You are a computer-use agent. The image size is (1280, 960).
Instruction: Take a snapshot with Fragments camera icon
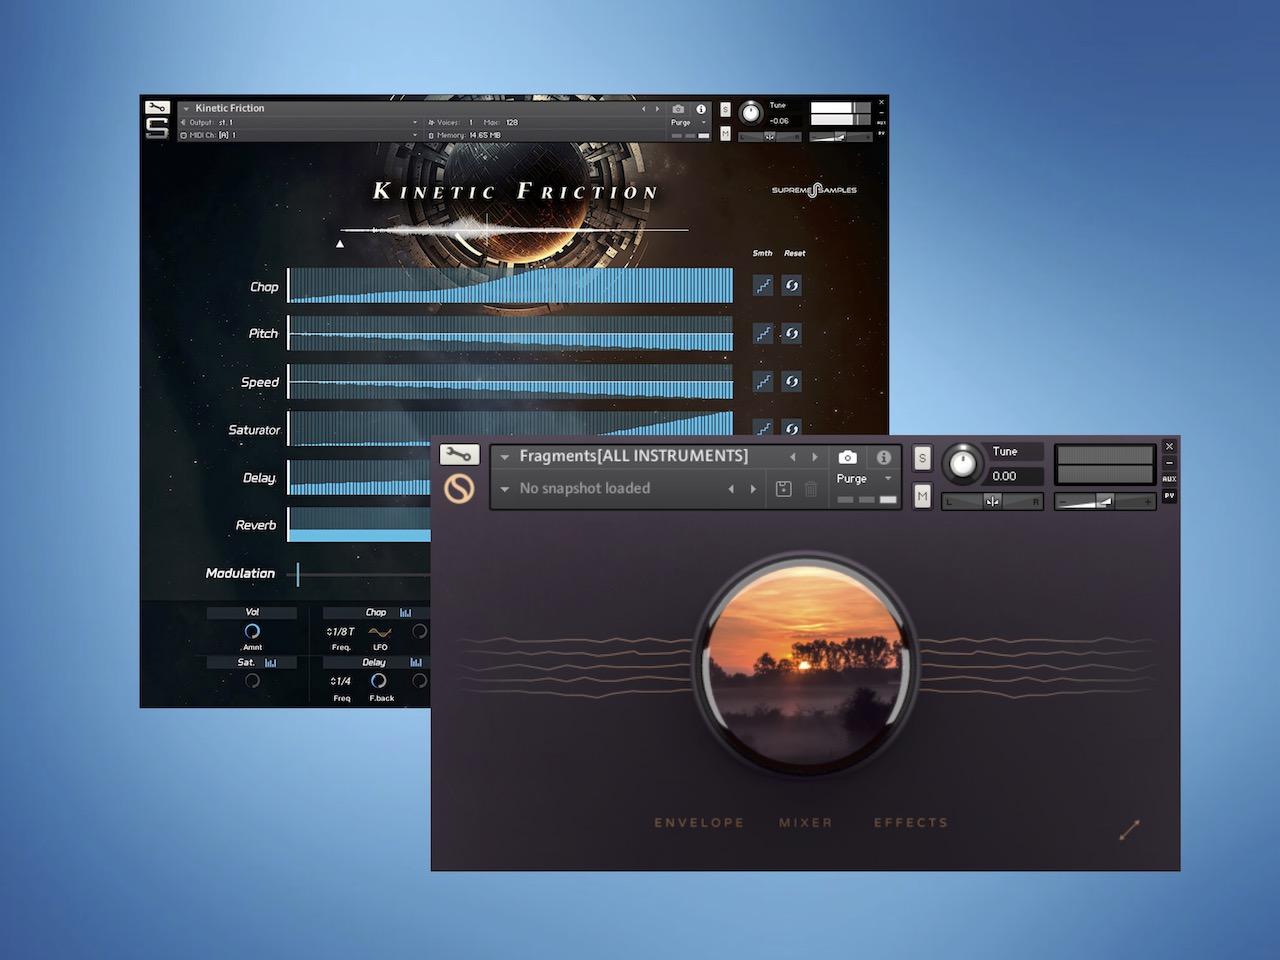click(848, 457)
